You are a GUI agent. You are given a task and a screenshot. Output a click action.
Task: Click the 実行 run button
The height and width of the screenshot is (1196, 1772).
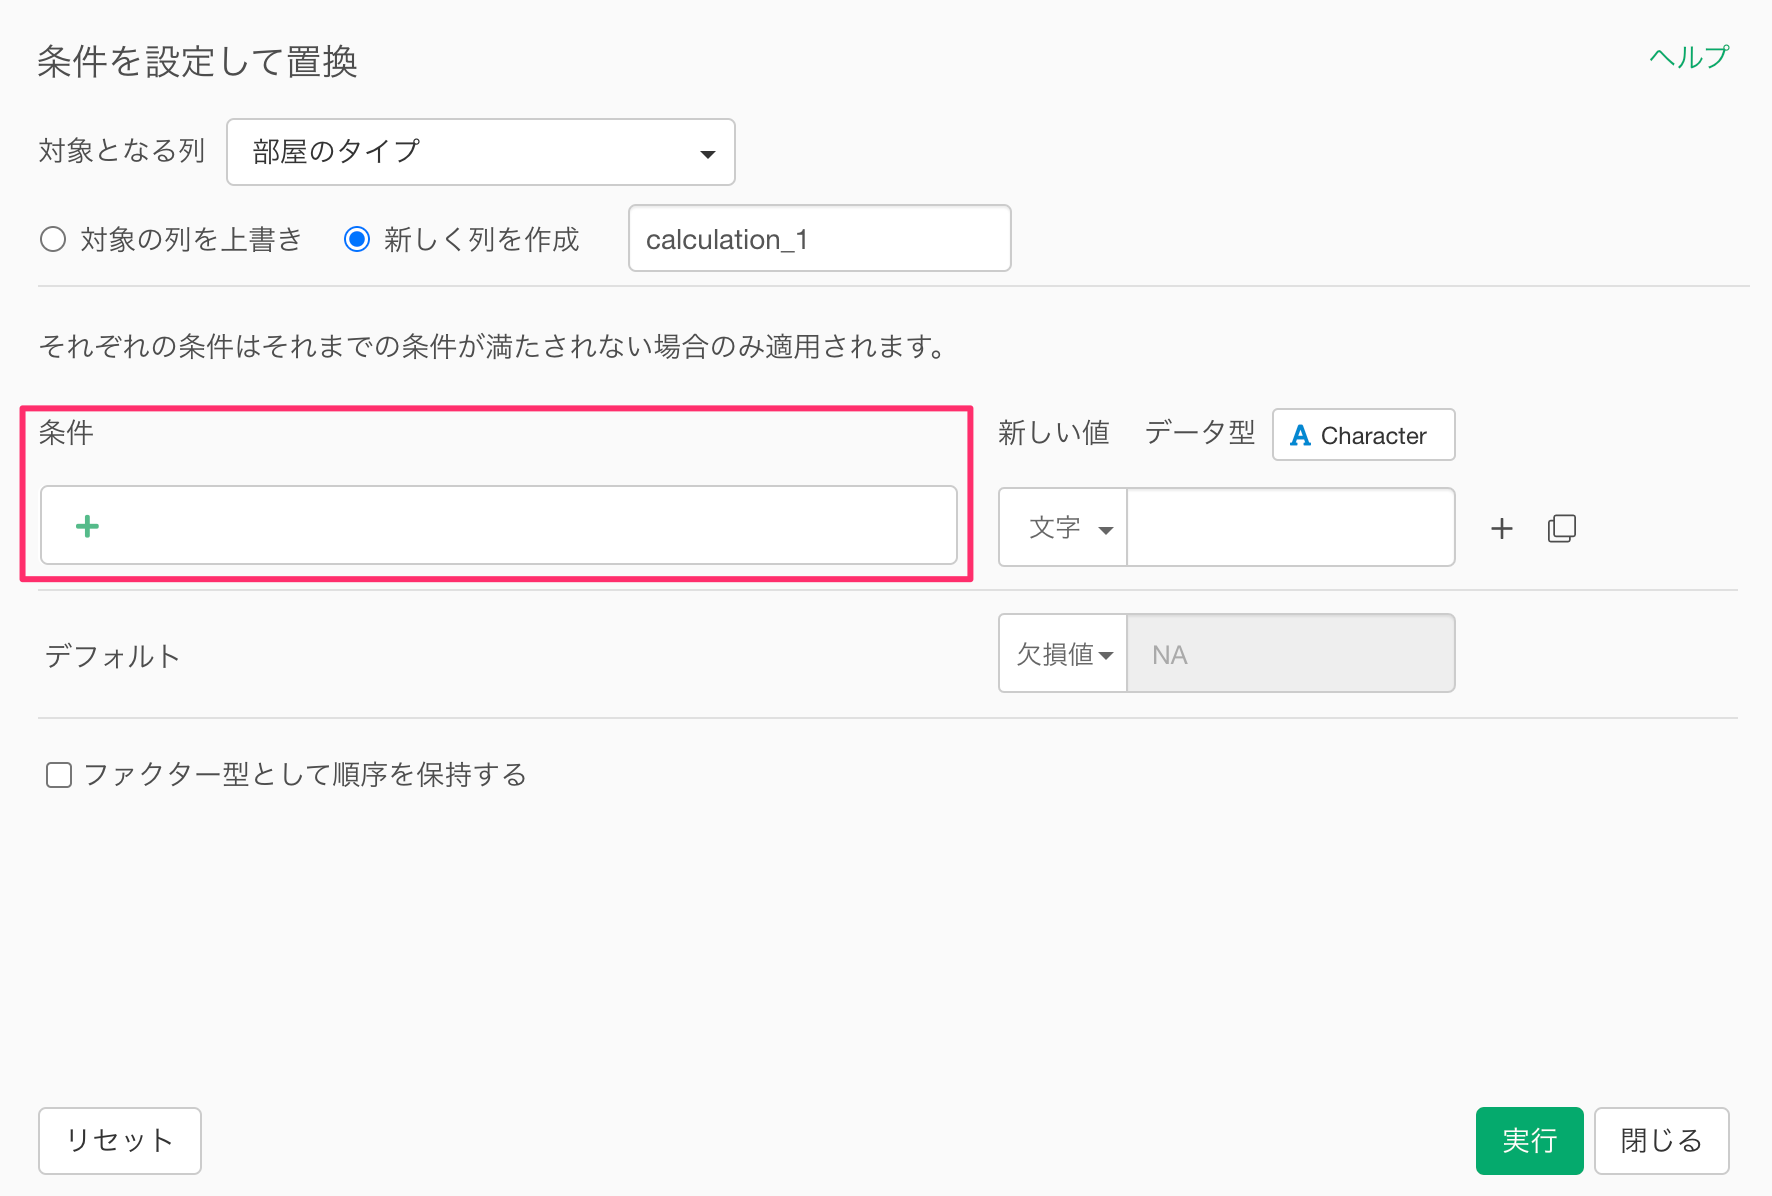point(1529,1140)
